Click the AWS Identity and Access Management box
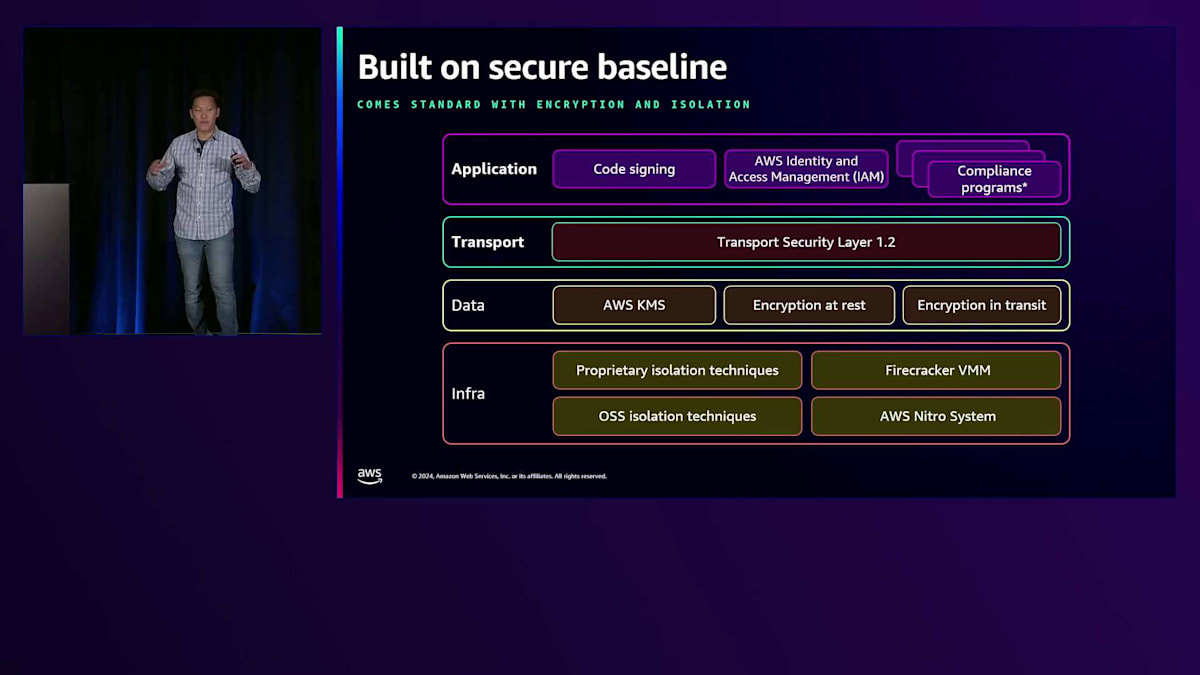The image size is (1200, 675). pyautogui.click(x=806, y=169)
